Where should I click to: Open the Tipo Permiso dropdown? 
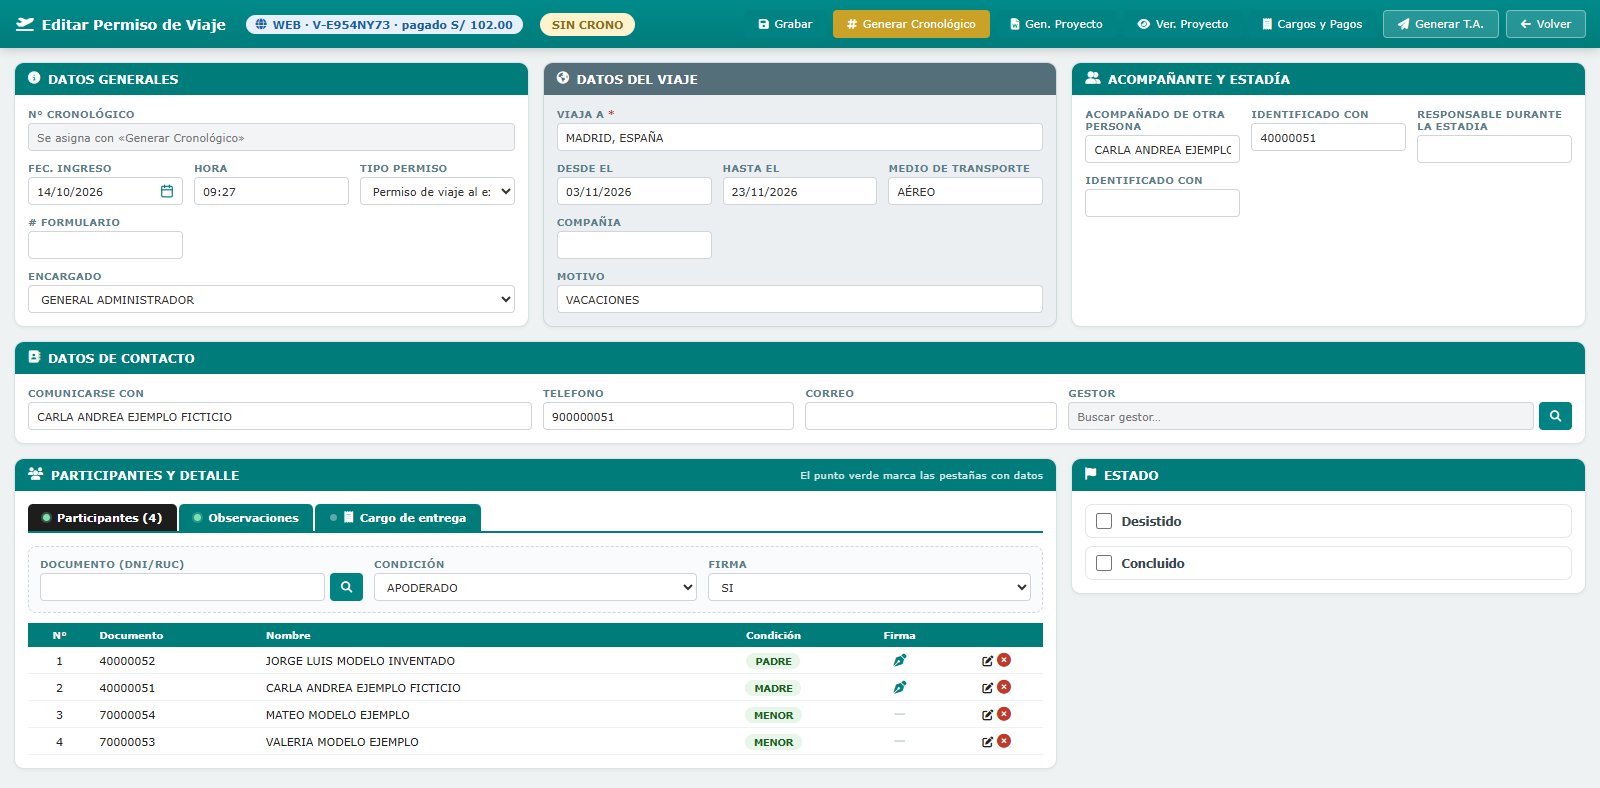[x=437, y=191]
